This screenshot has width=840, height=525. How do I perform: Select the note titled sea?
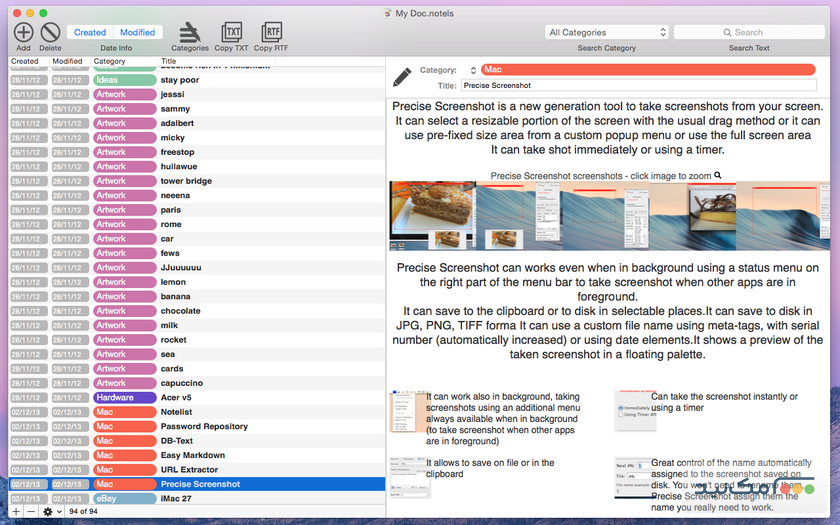[x=197, y=355]
